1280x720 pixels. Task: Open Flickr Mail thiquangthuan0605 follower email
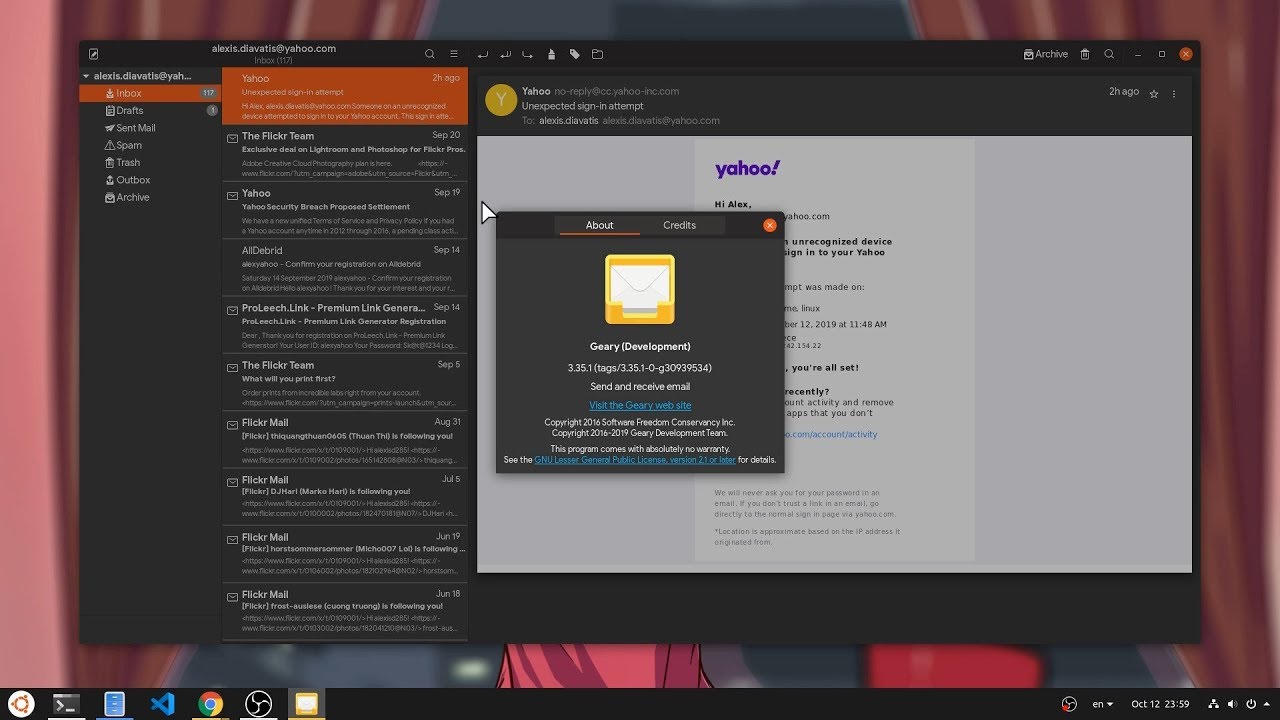point(344,440)
